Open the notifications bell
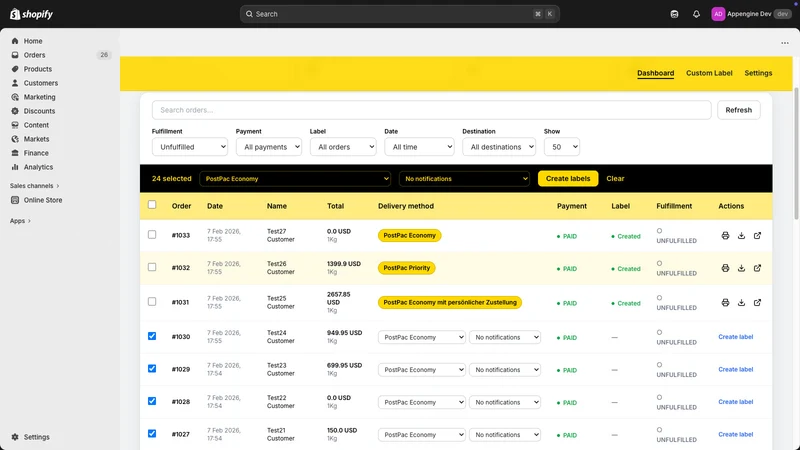This screenshot has width=800, height=450. click(x=696, y=14)
